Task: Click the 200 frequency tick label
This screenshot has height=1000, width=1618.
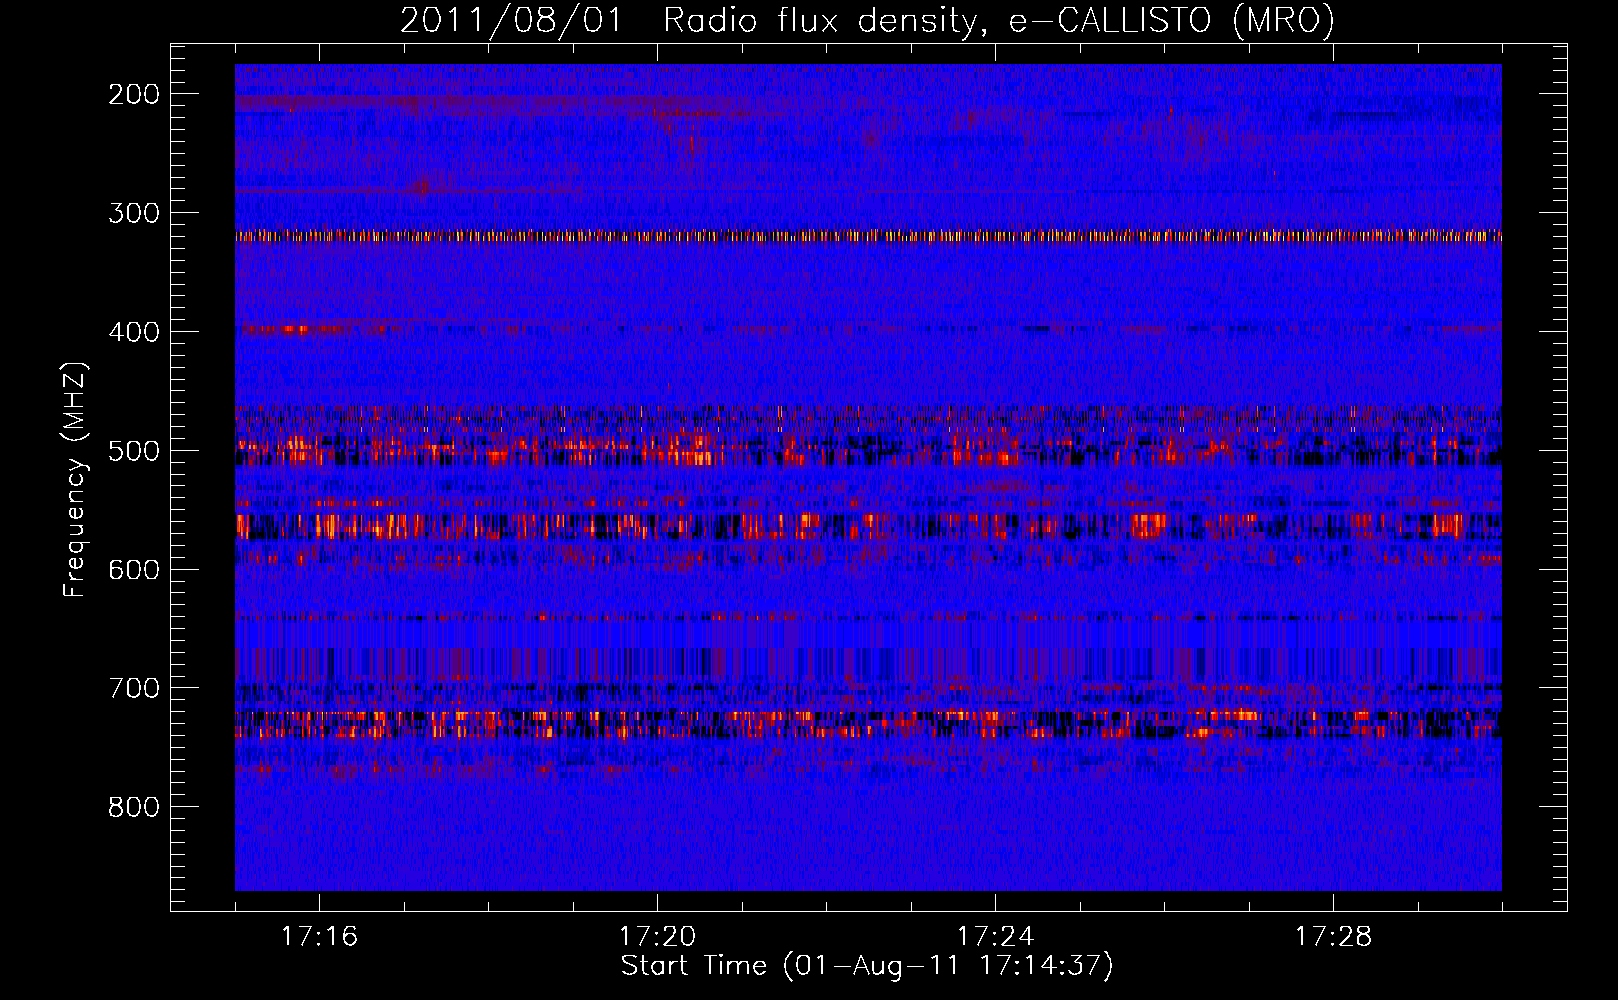Action: point(133,94)
